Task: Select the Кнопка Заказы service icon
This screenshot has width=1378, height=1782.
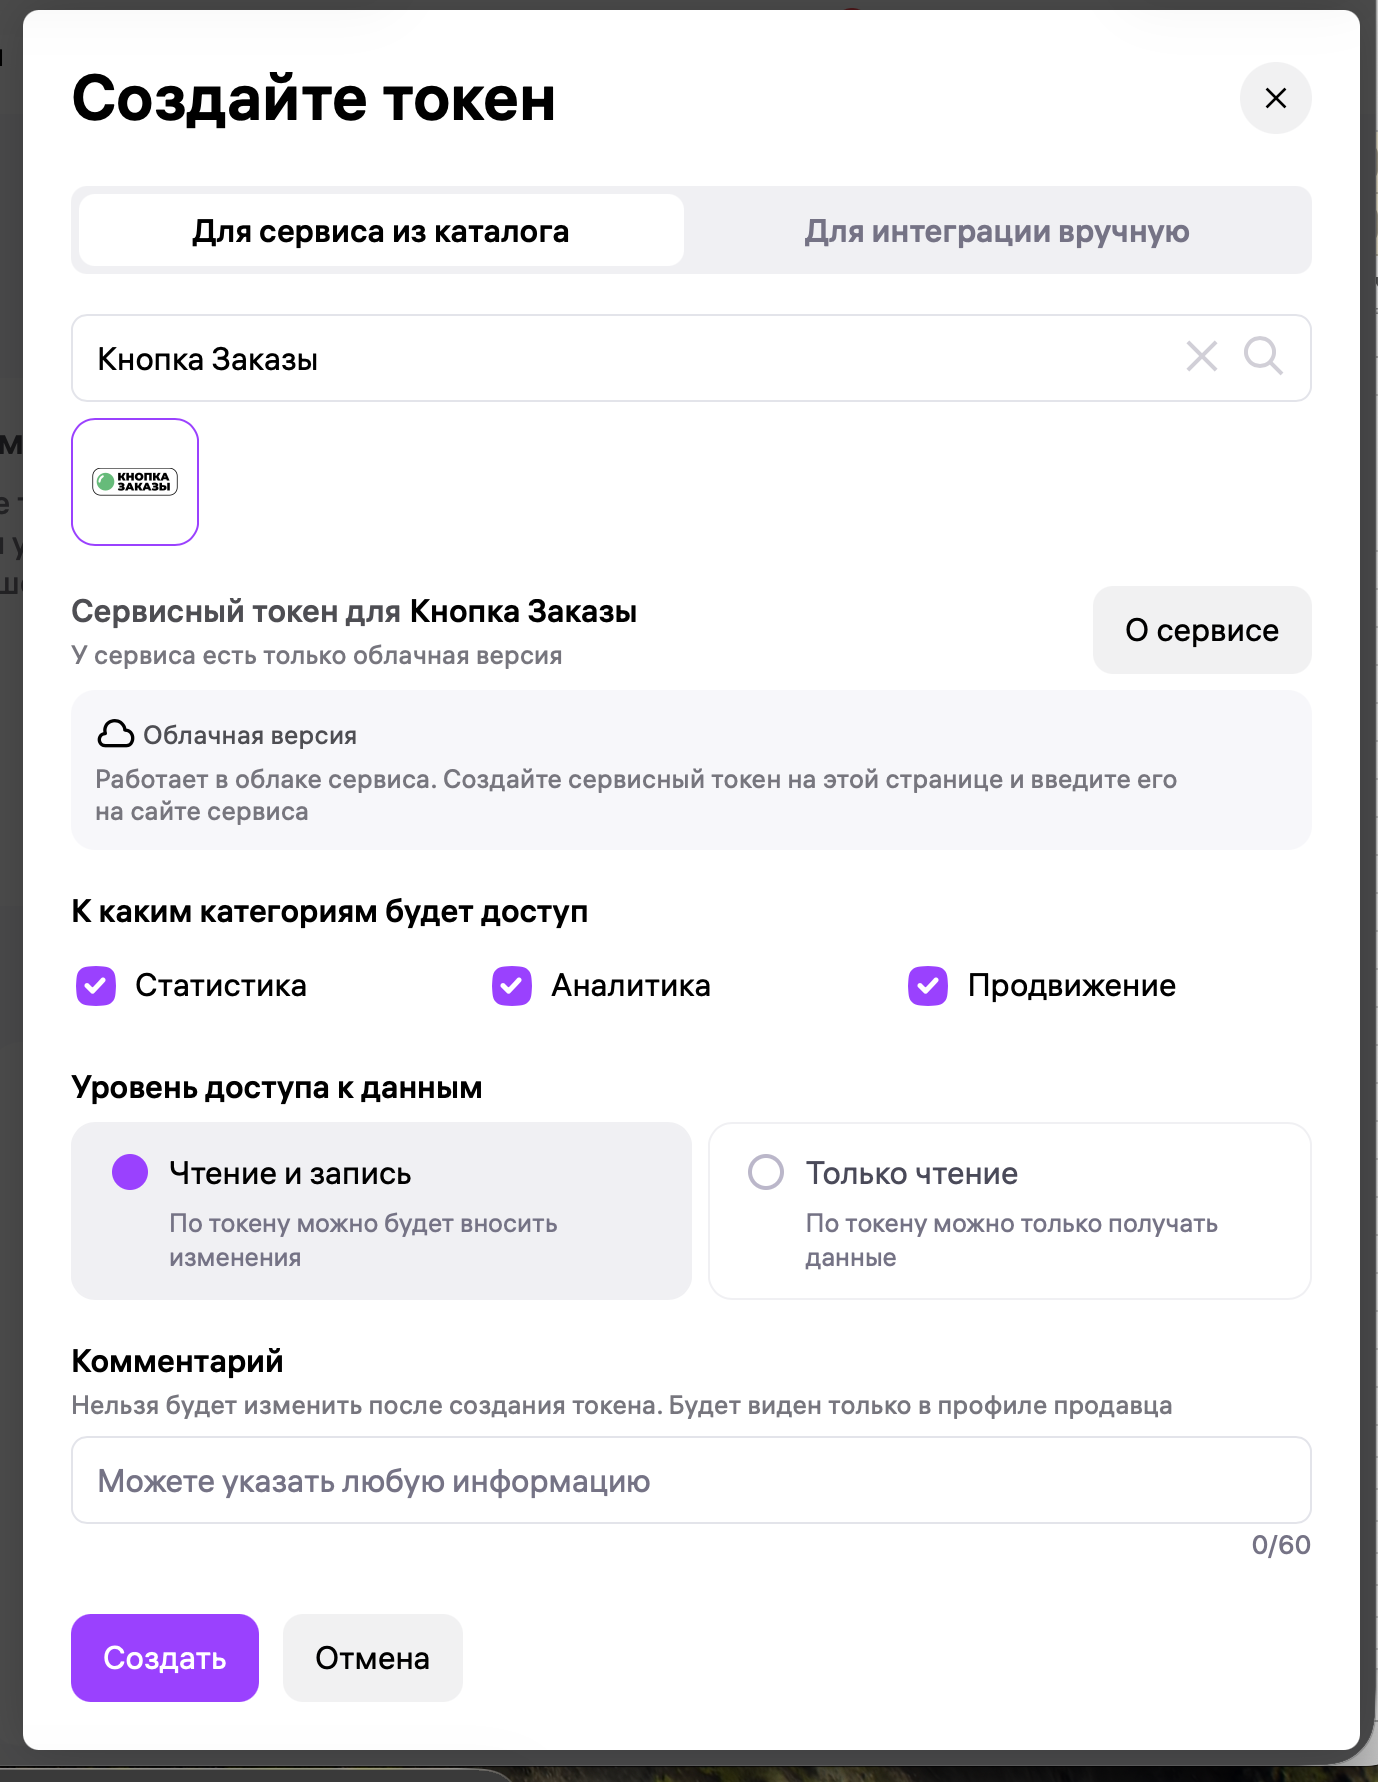Action: pos(135,482)
